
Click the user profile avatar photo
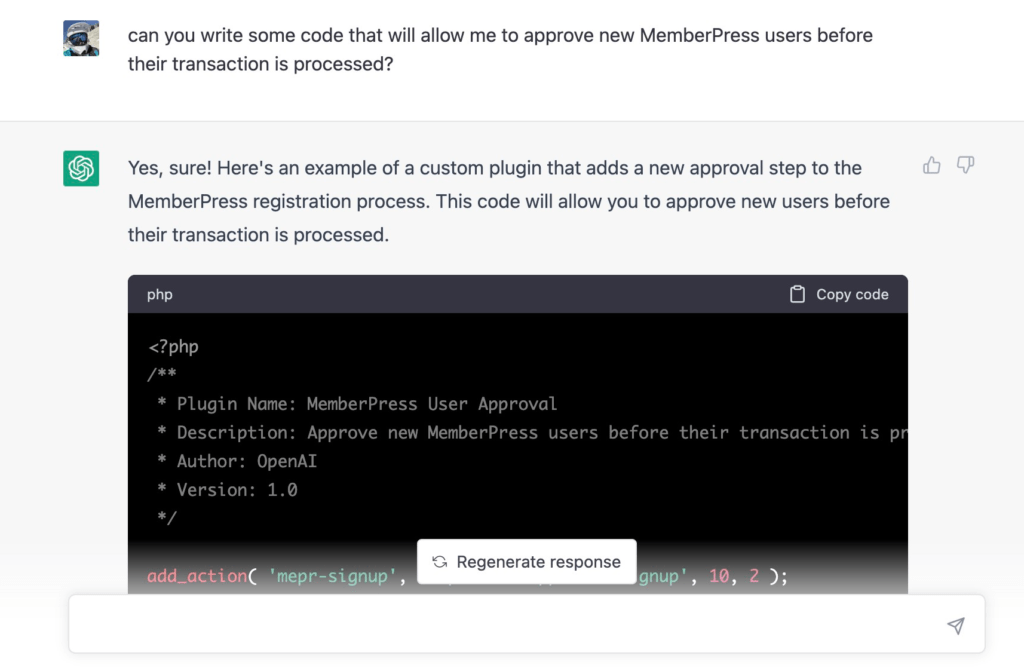point(81,38)
